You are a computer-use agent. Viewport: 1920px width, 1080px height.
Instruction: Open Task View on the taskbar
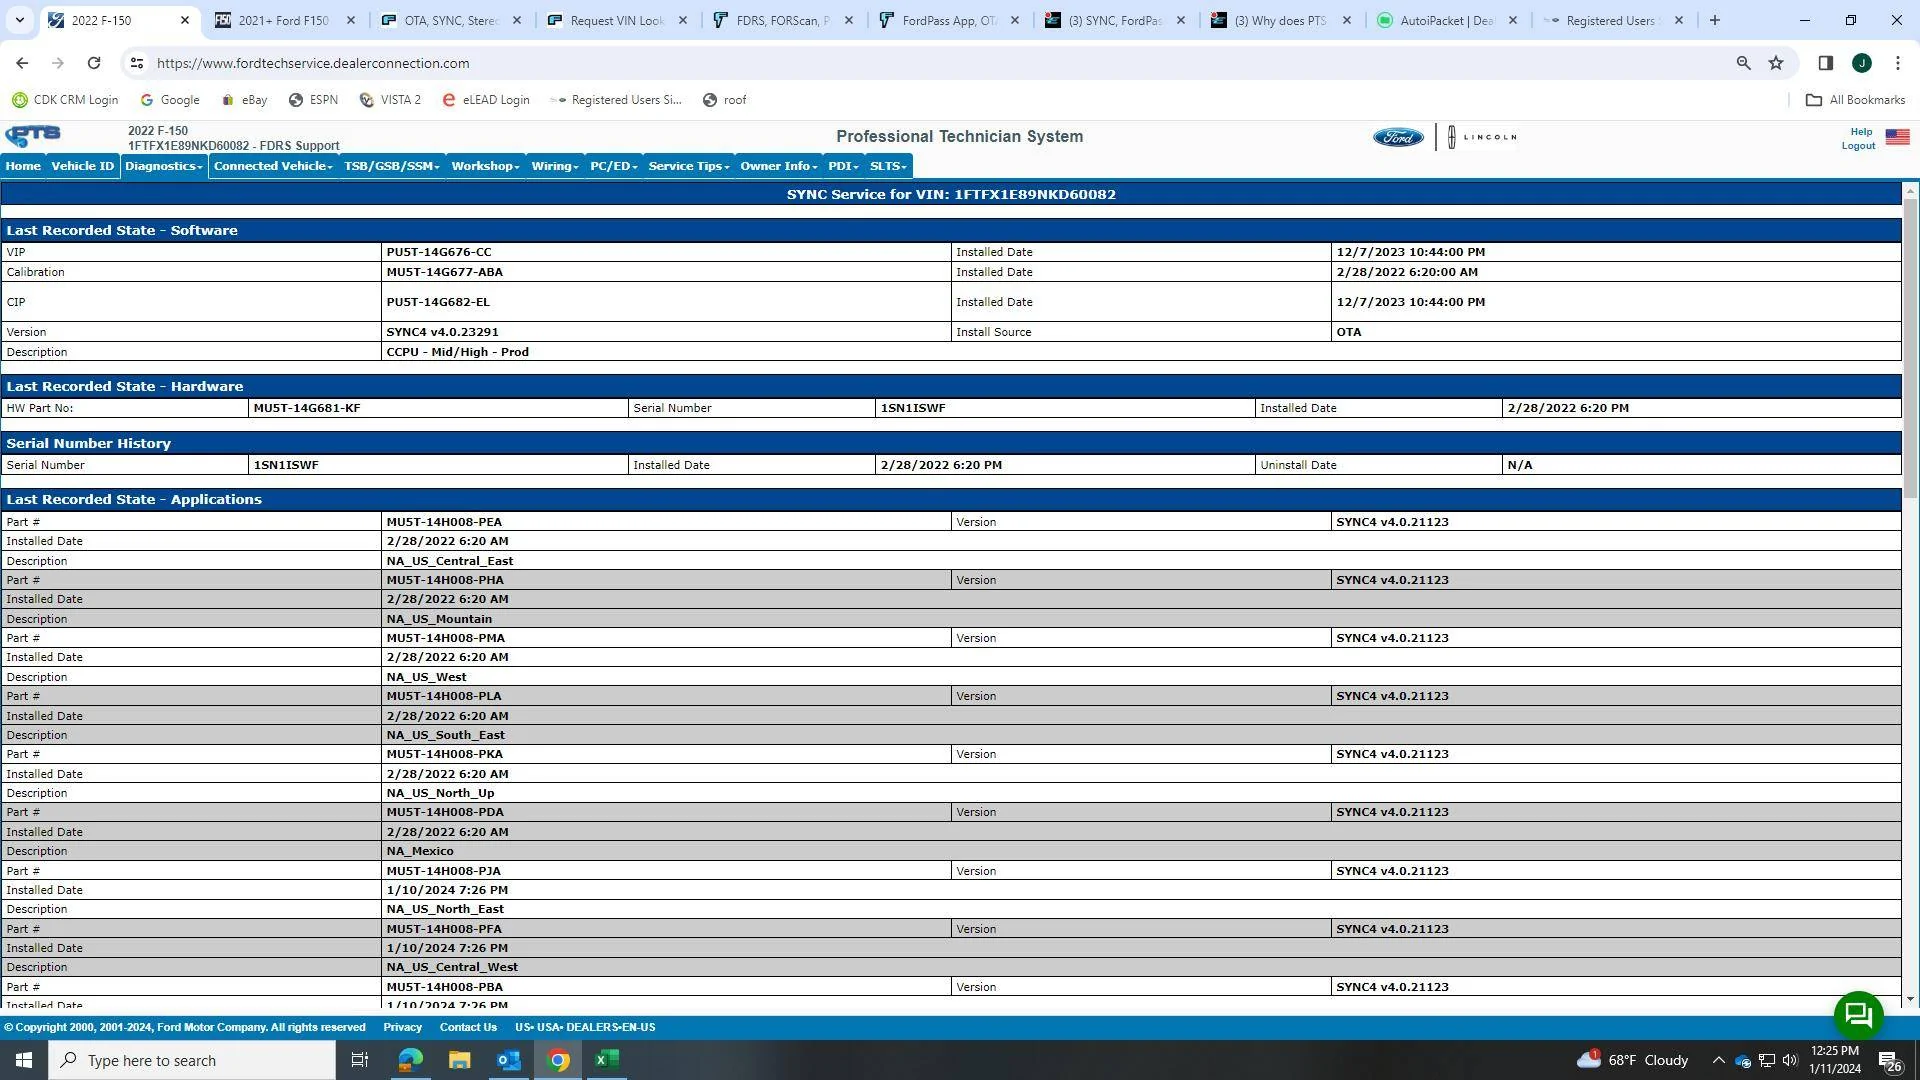click(x=360, y=1060)
